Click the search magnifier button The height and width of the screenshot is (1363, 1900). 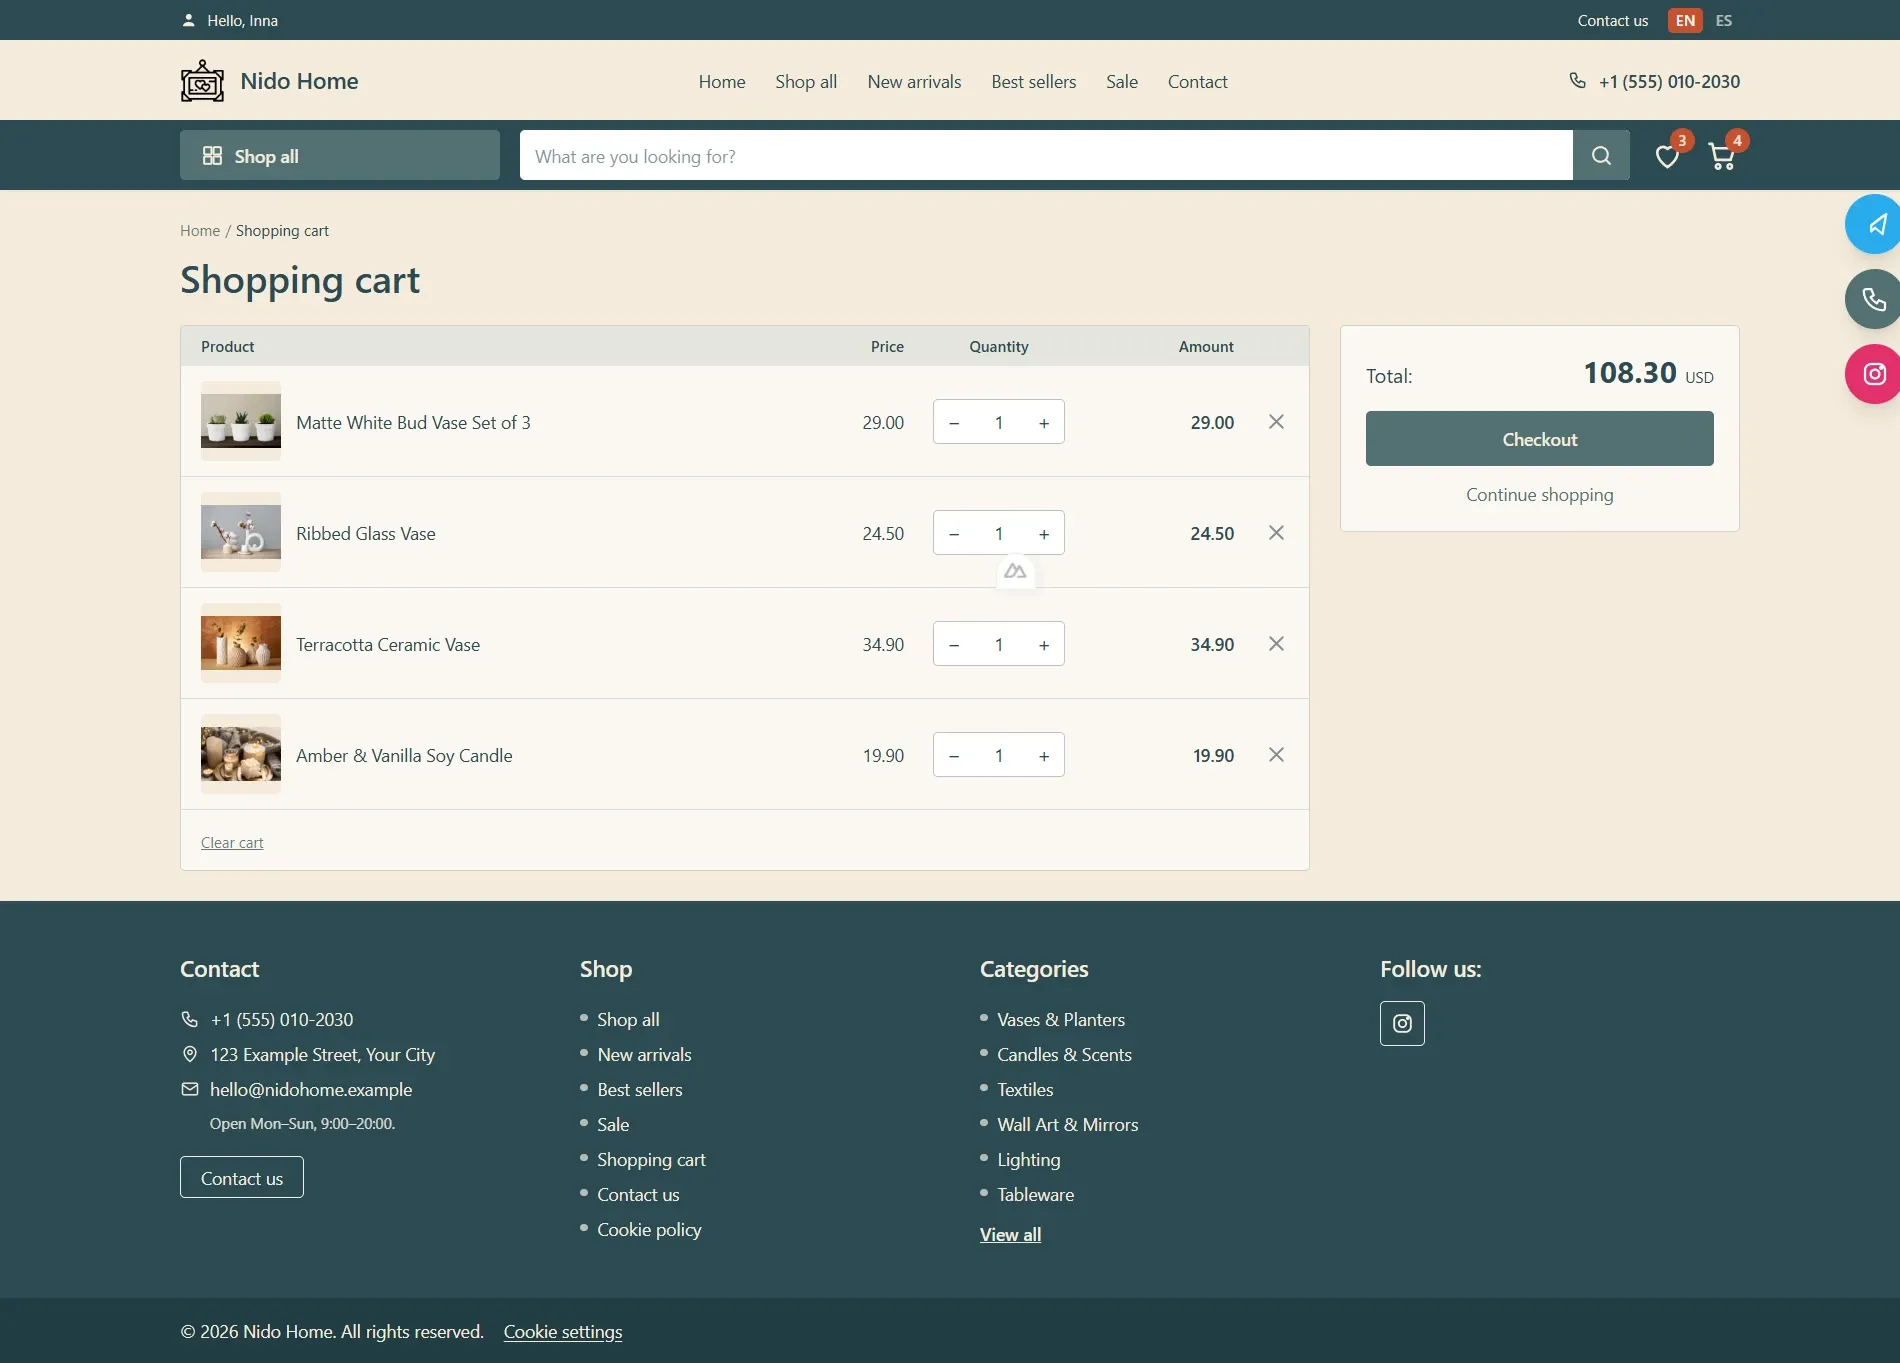point(1601,155)
